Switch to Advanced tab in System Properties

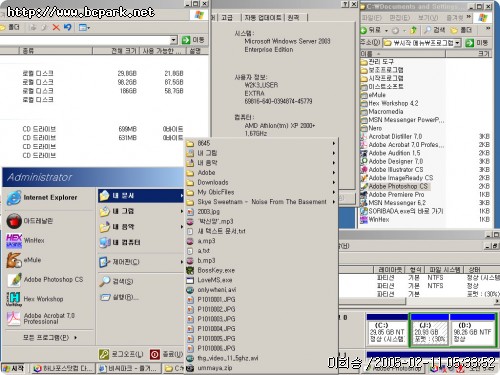click(x=227, y=18)
